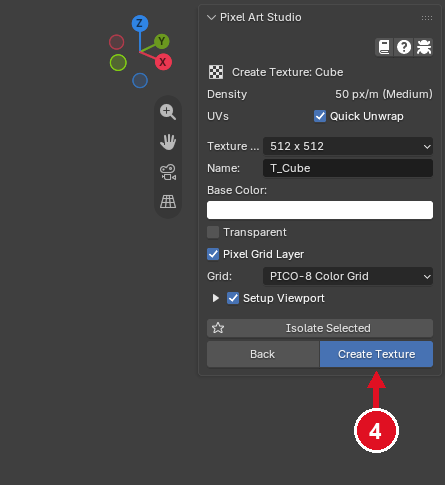This screenshot has height=485, width=445.
Task: Click the bug report icon
Action: click(424, 47)
